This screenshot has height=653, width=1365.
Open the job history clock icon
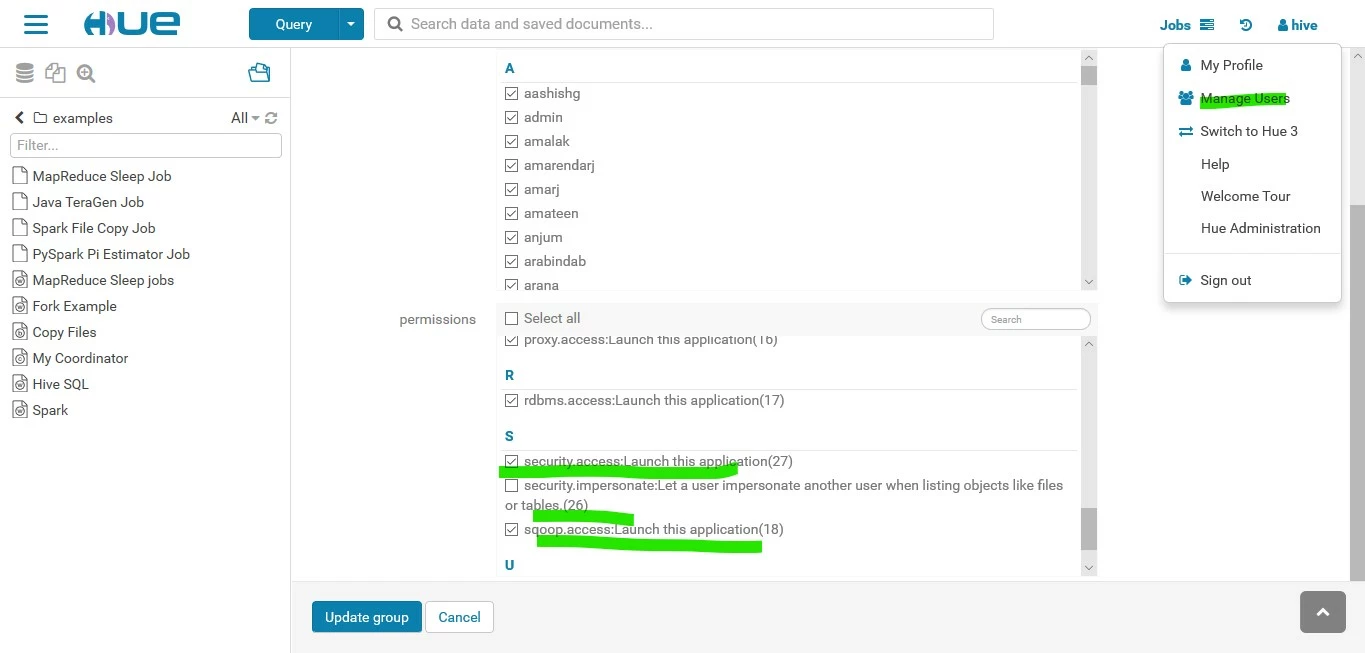(x=1245, y=25)
